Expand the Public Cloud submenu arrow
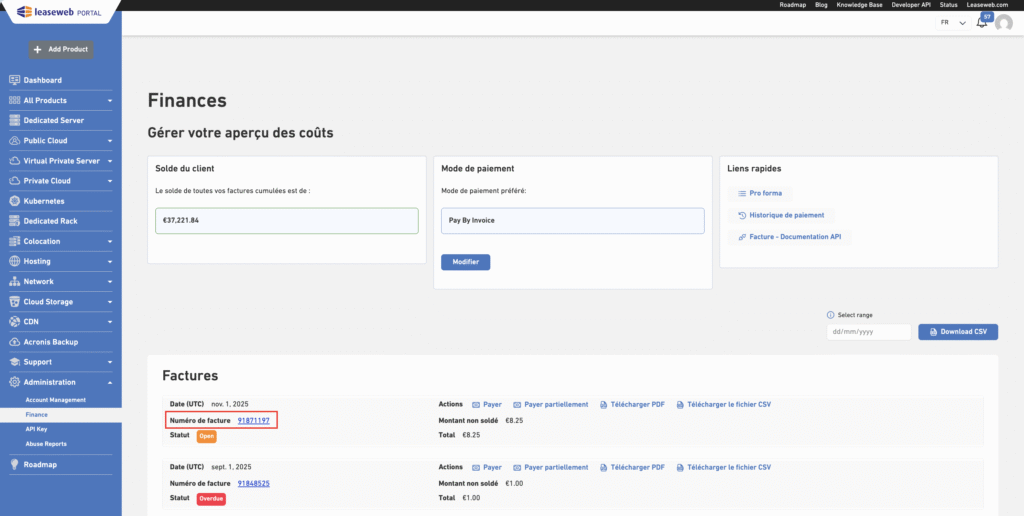 click(110, 141)
